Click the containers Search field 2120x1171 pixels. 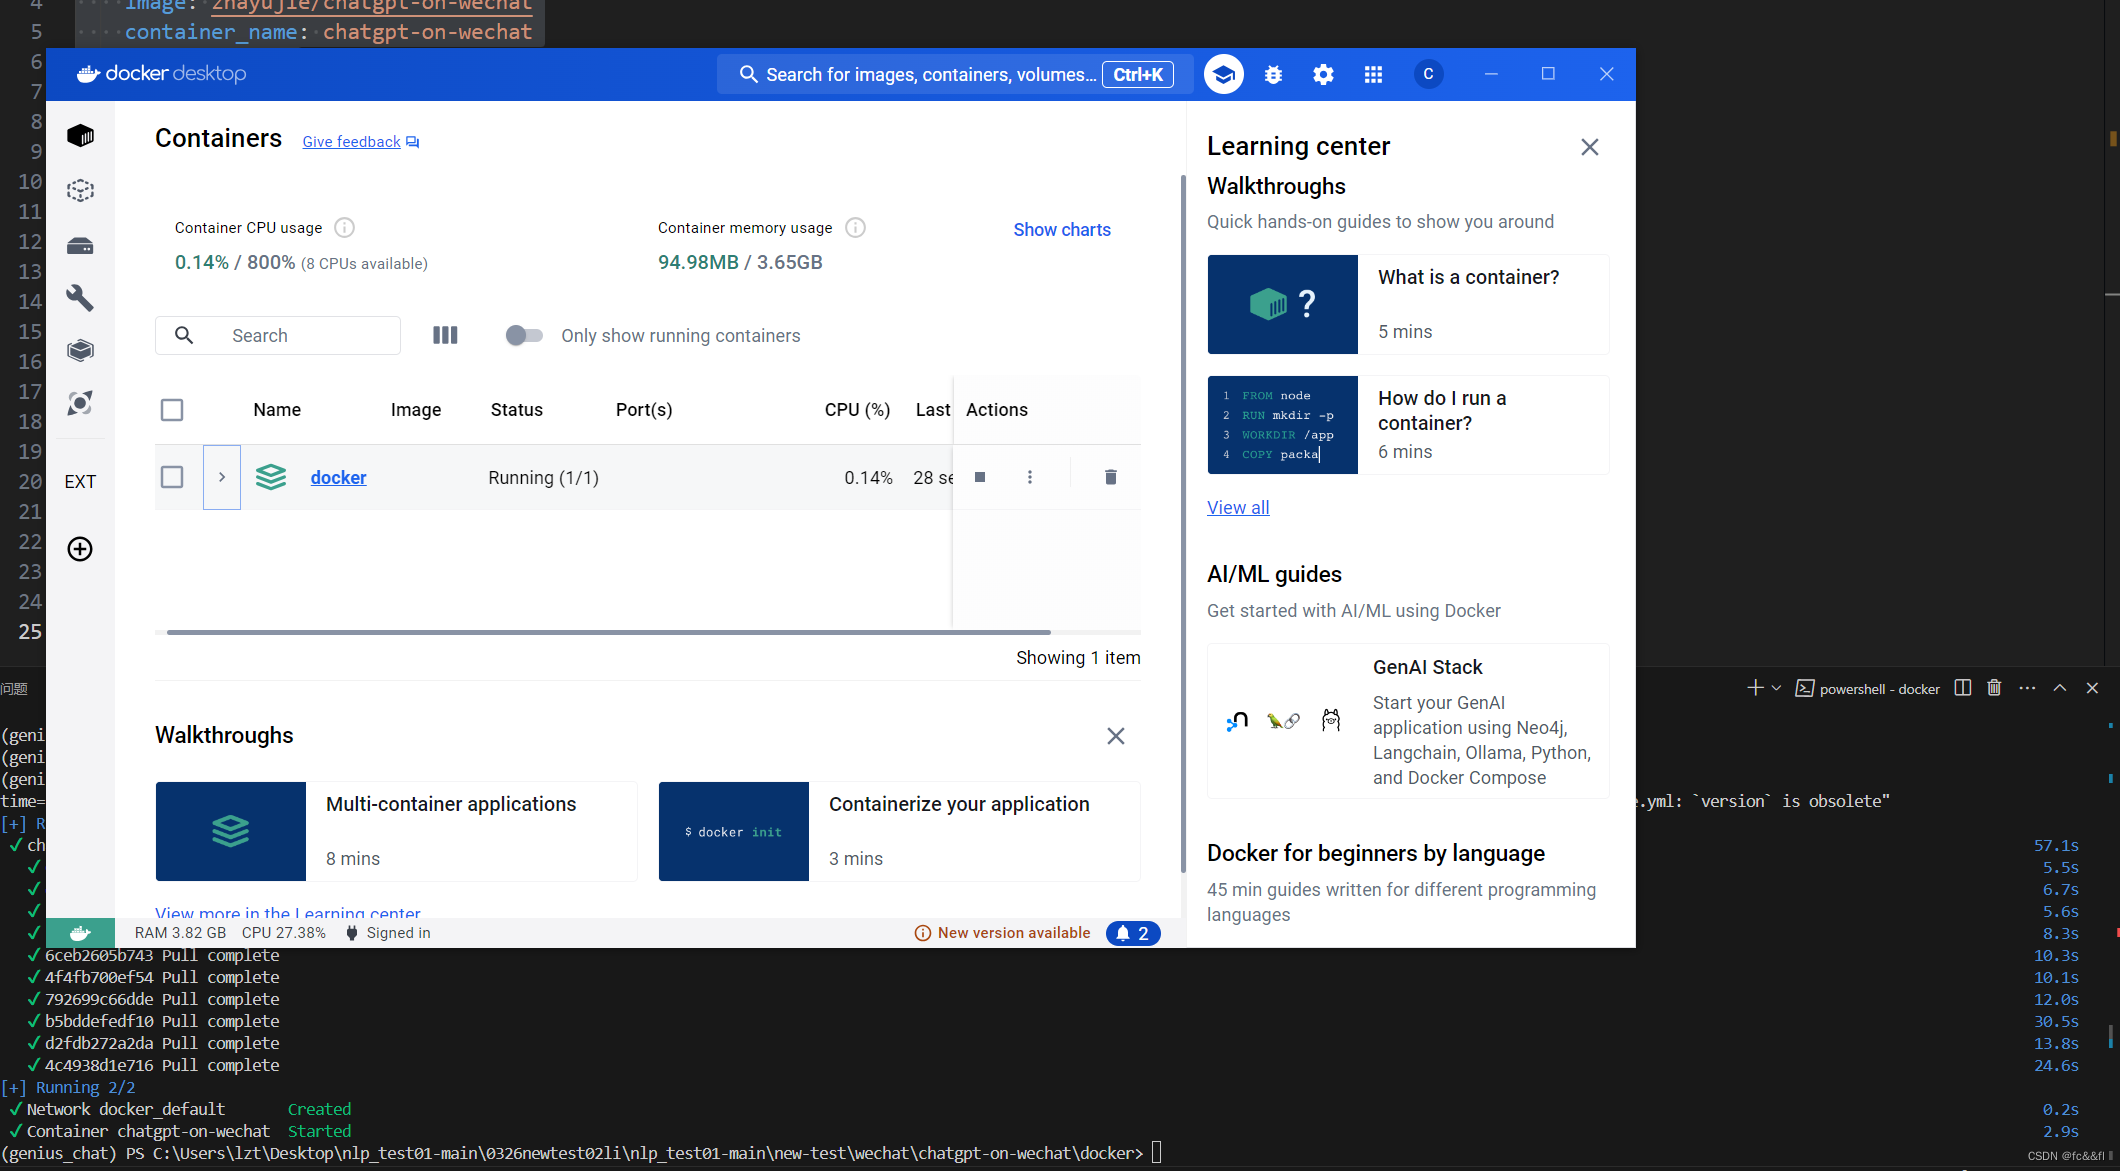pos(278,336)
